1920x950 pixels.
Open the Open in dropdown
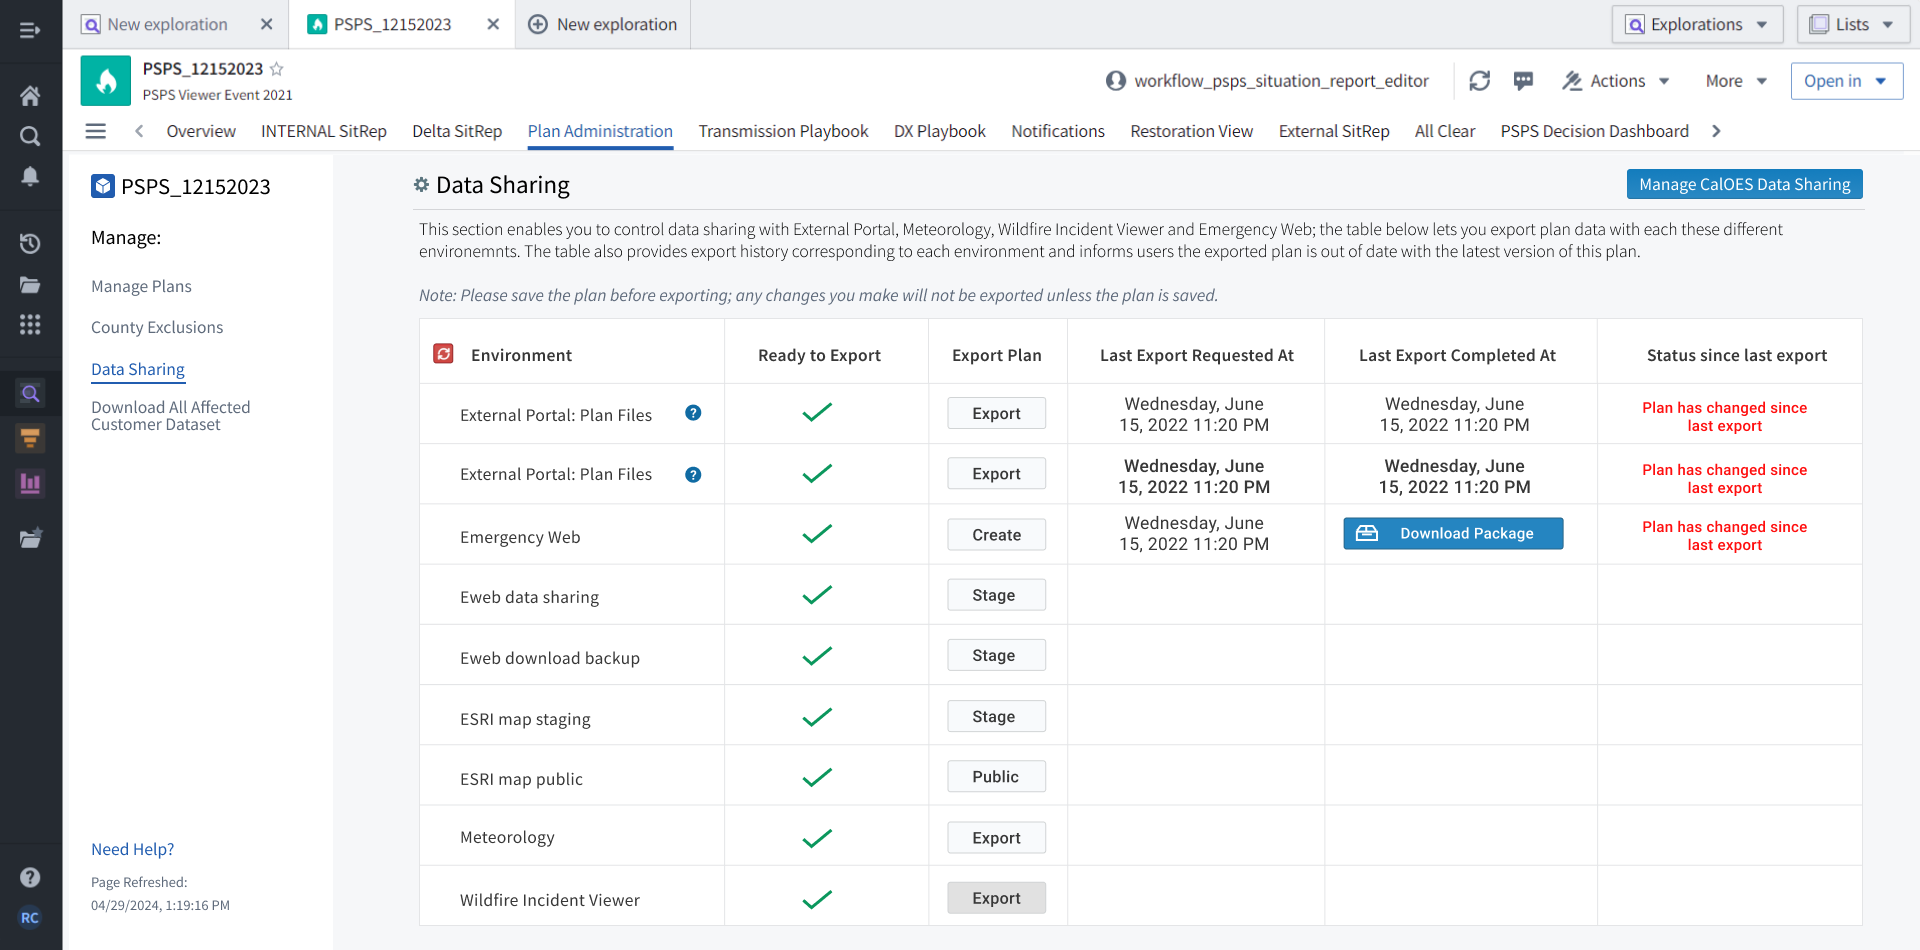click(x=1846, y=81)
